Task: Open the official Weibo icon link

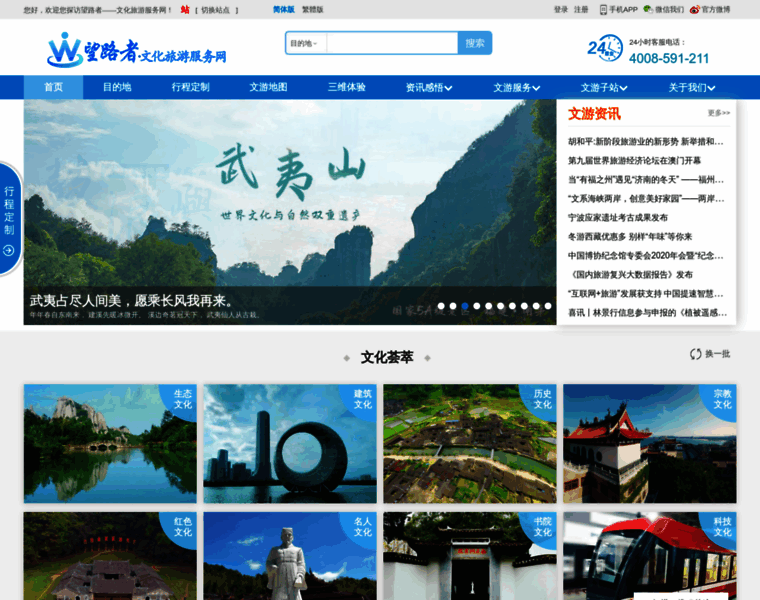Action: click(695, 9)
